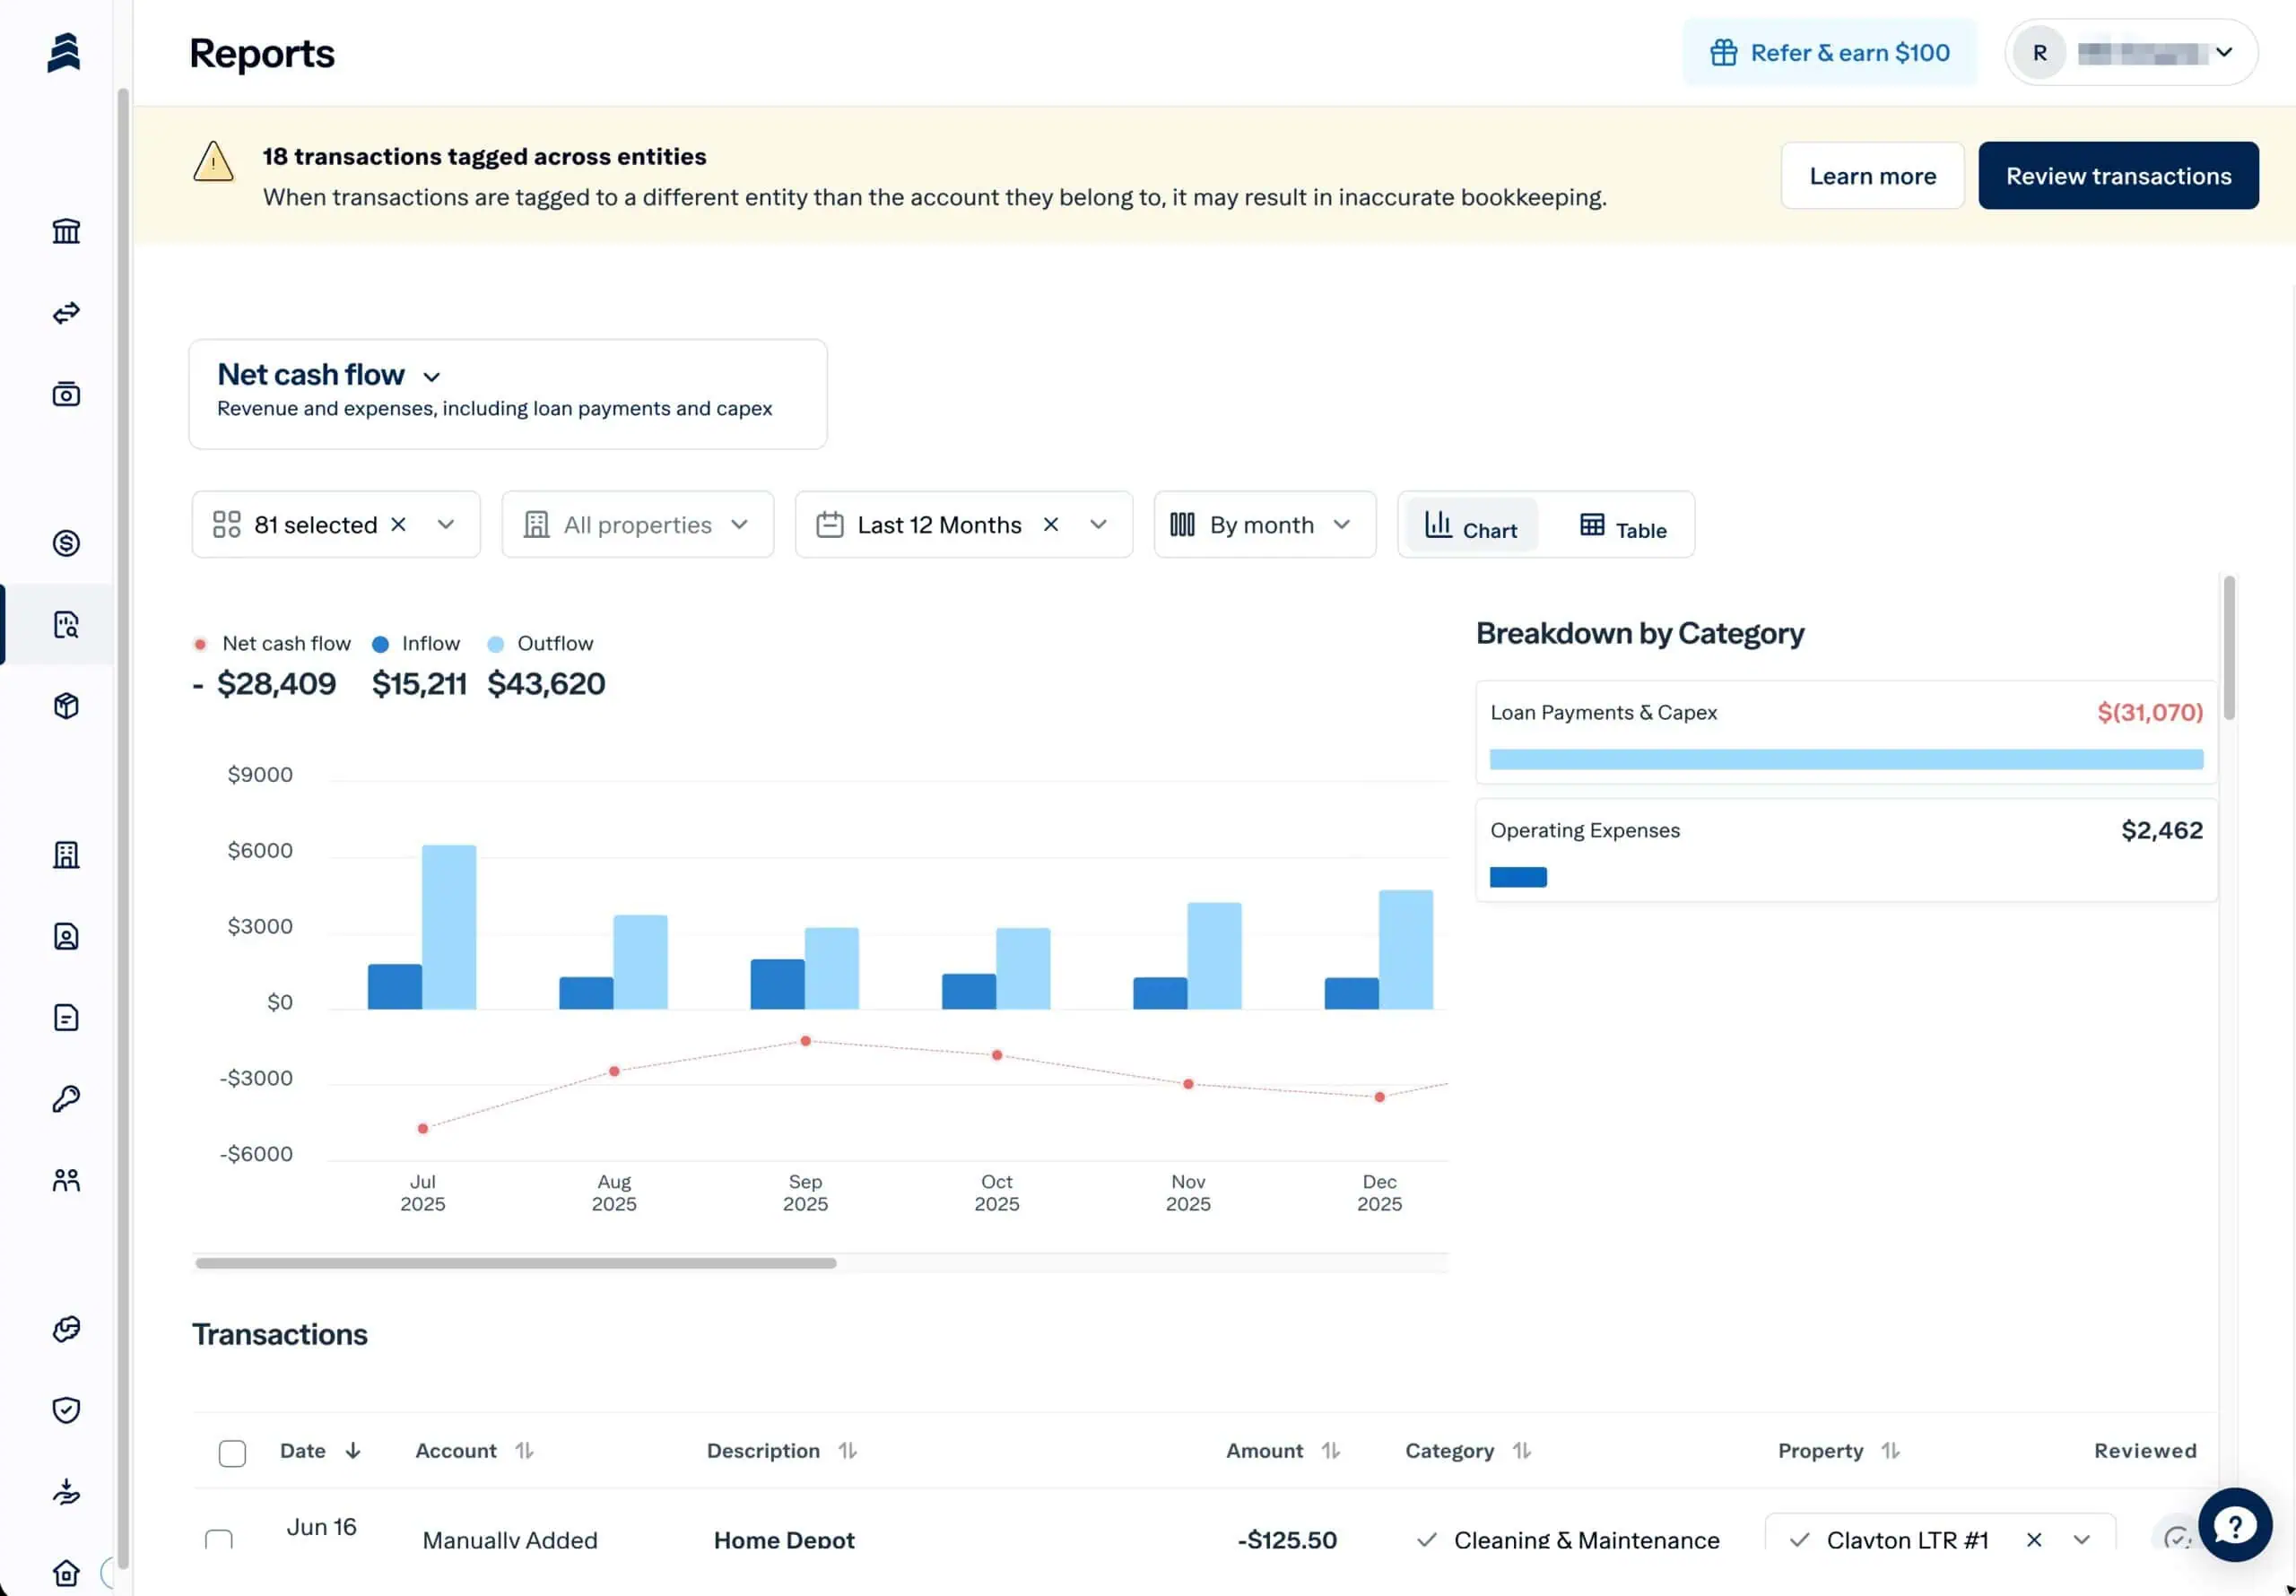The width and height of the screenshot is (2296, 1596).
Task: Open the By month grouping dropdown
Action: pyautogui.click(x=1265, y=524)
